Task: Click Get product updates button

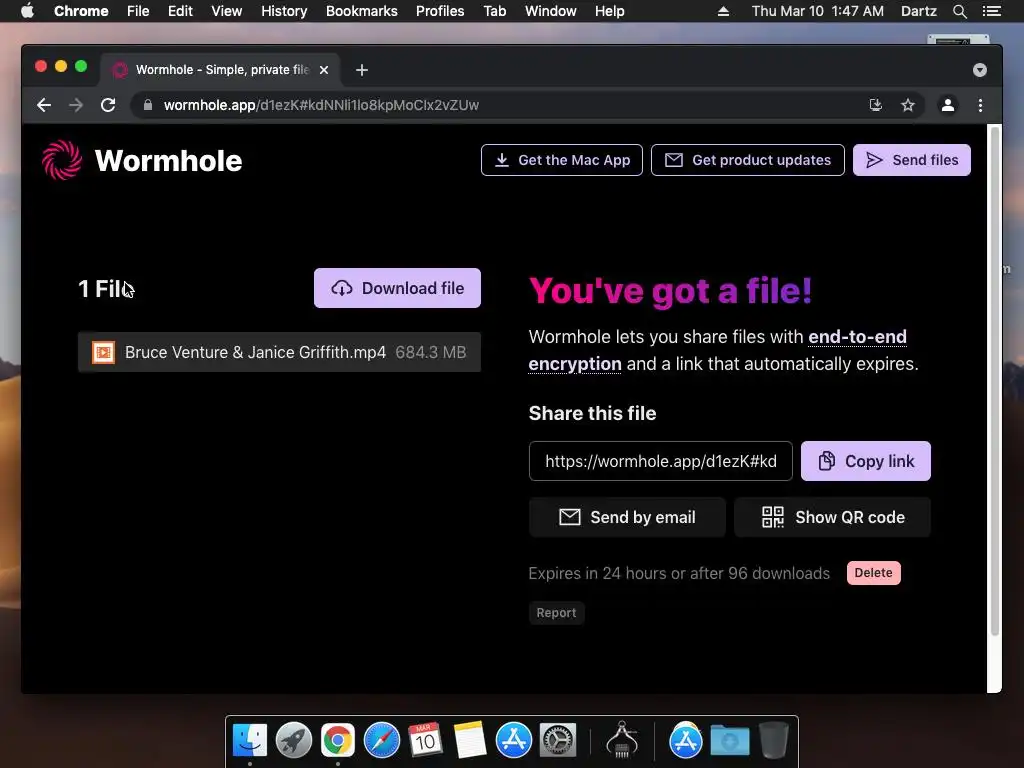Action: point(748,160)
